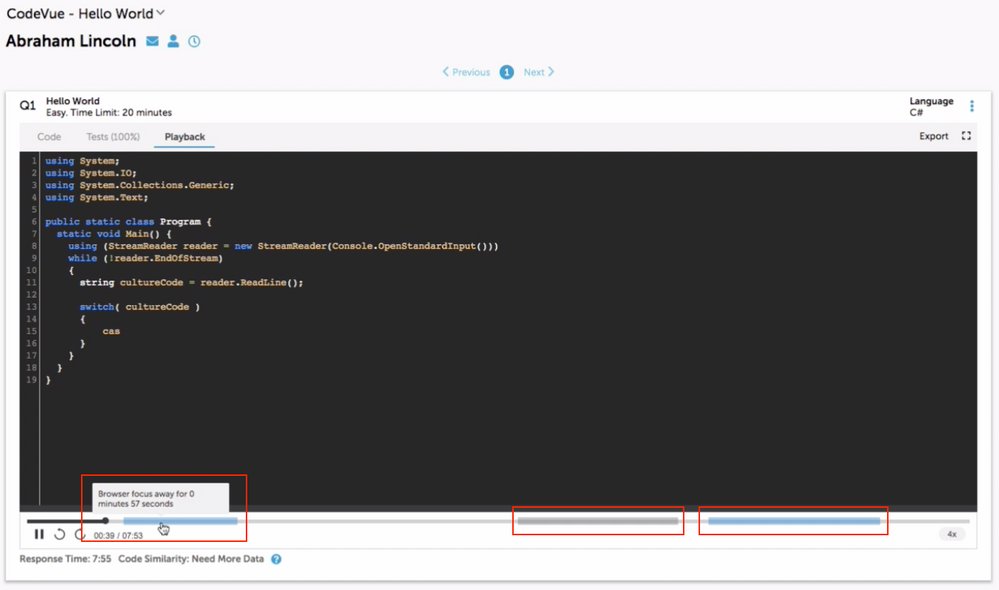This screenshot has width=999, height=590.
Task: Select page 1 in pagination
Action: [x=507, y=72]
